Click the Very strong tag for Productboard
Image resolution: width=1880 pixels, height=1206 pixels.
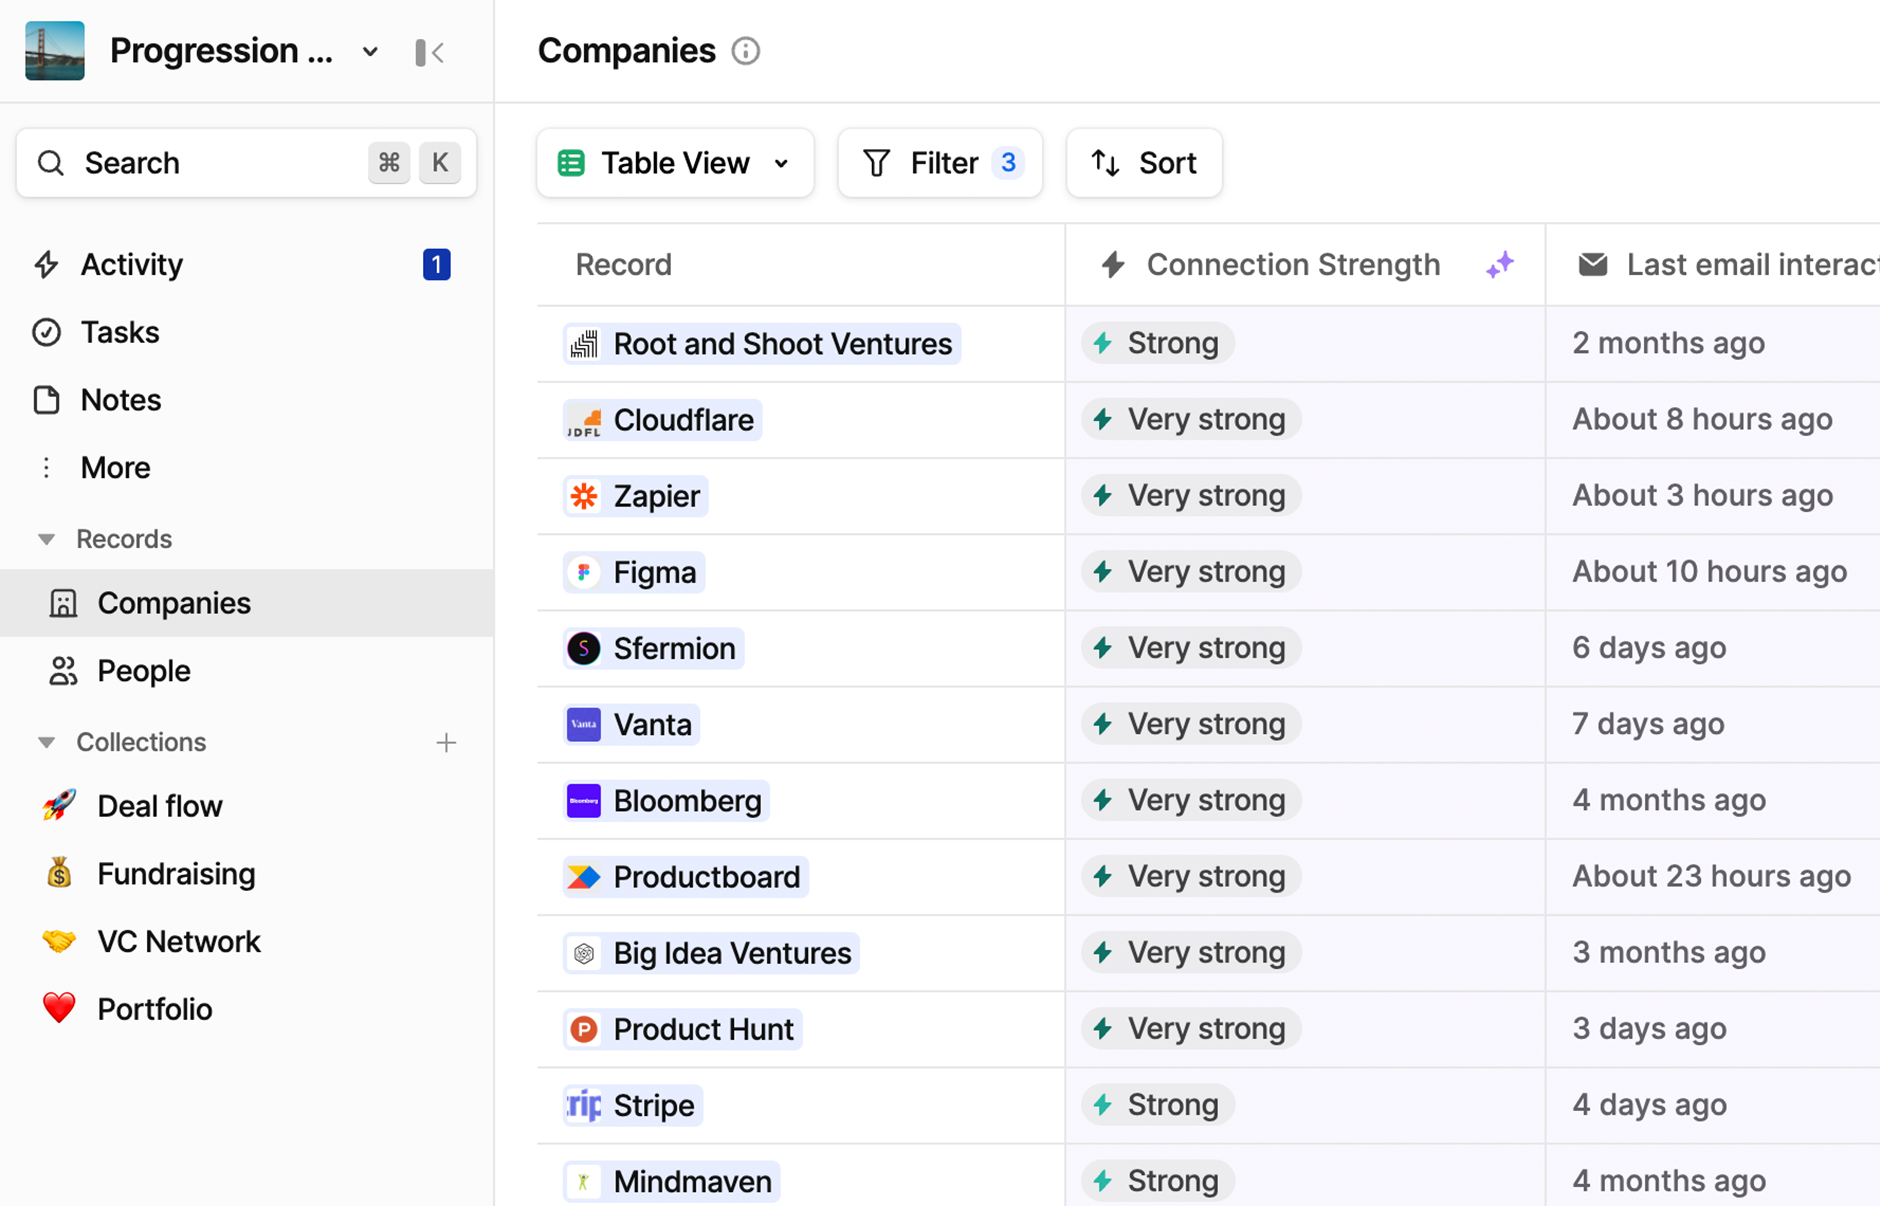1191,876
